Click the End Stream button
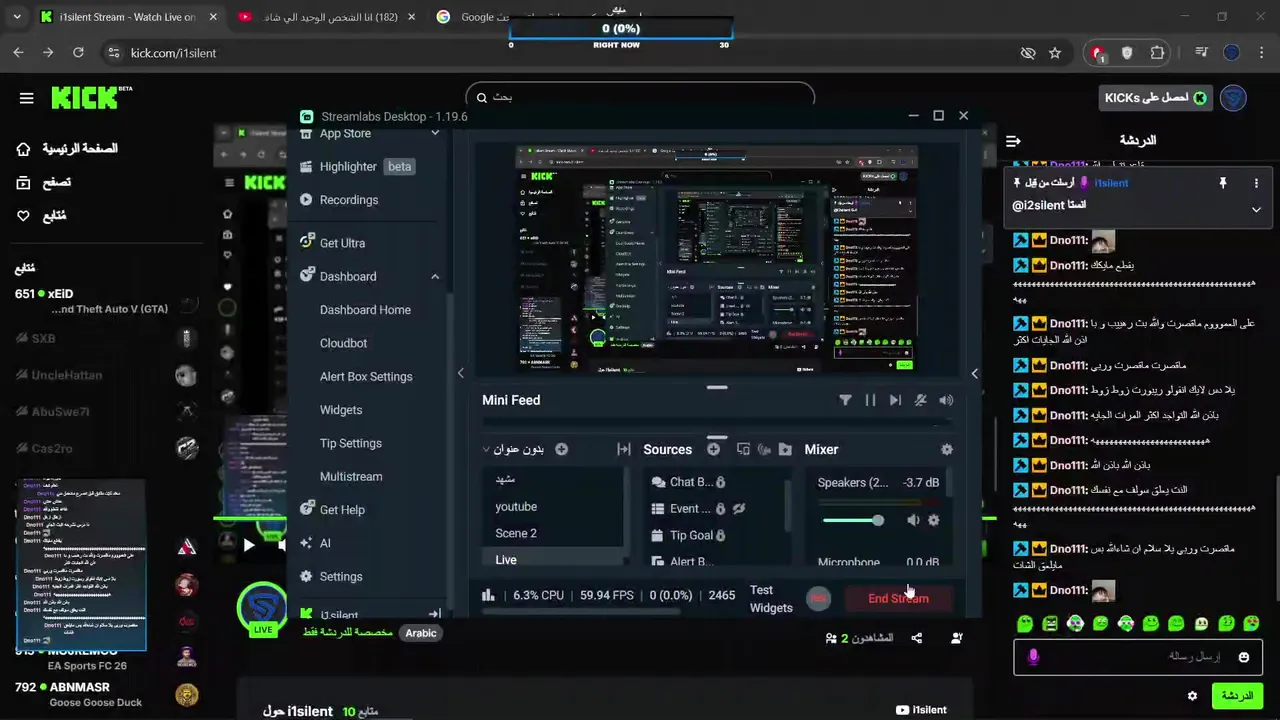 (898, 598)
